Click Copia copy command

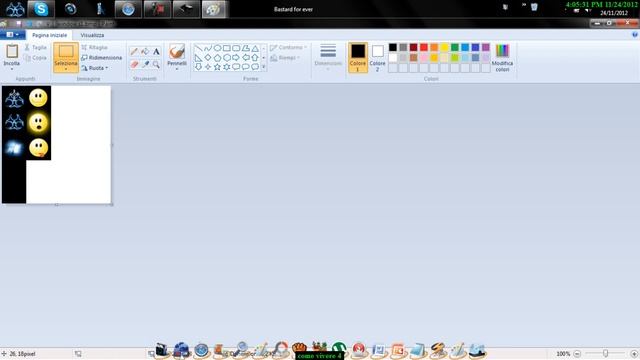pos(35,58)
